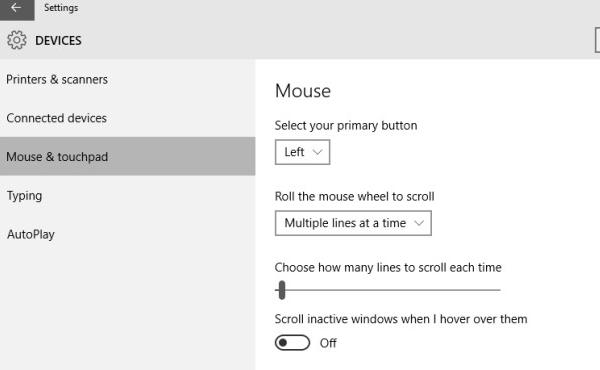Go back using the arrow icon

click(16, 8)
